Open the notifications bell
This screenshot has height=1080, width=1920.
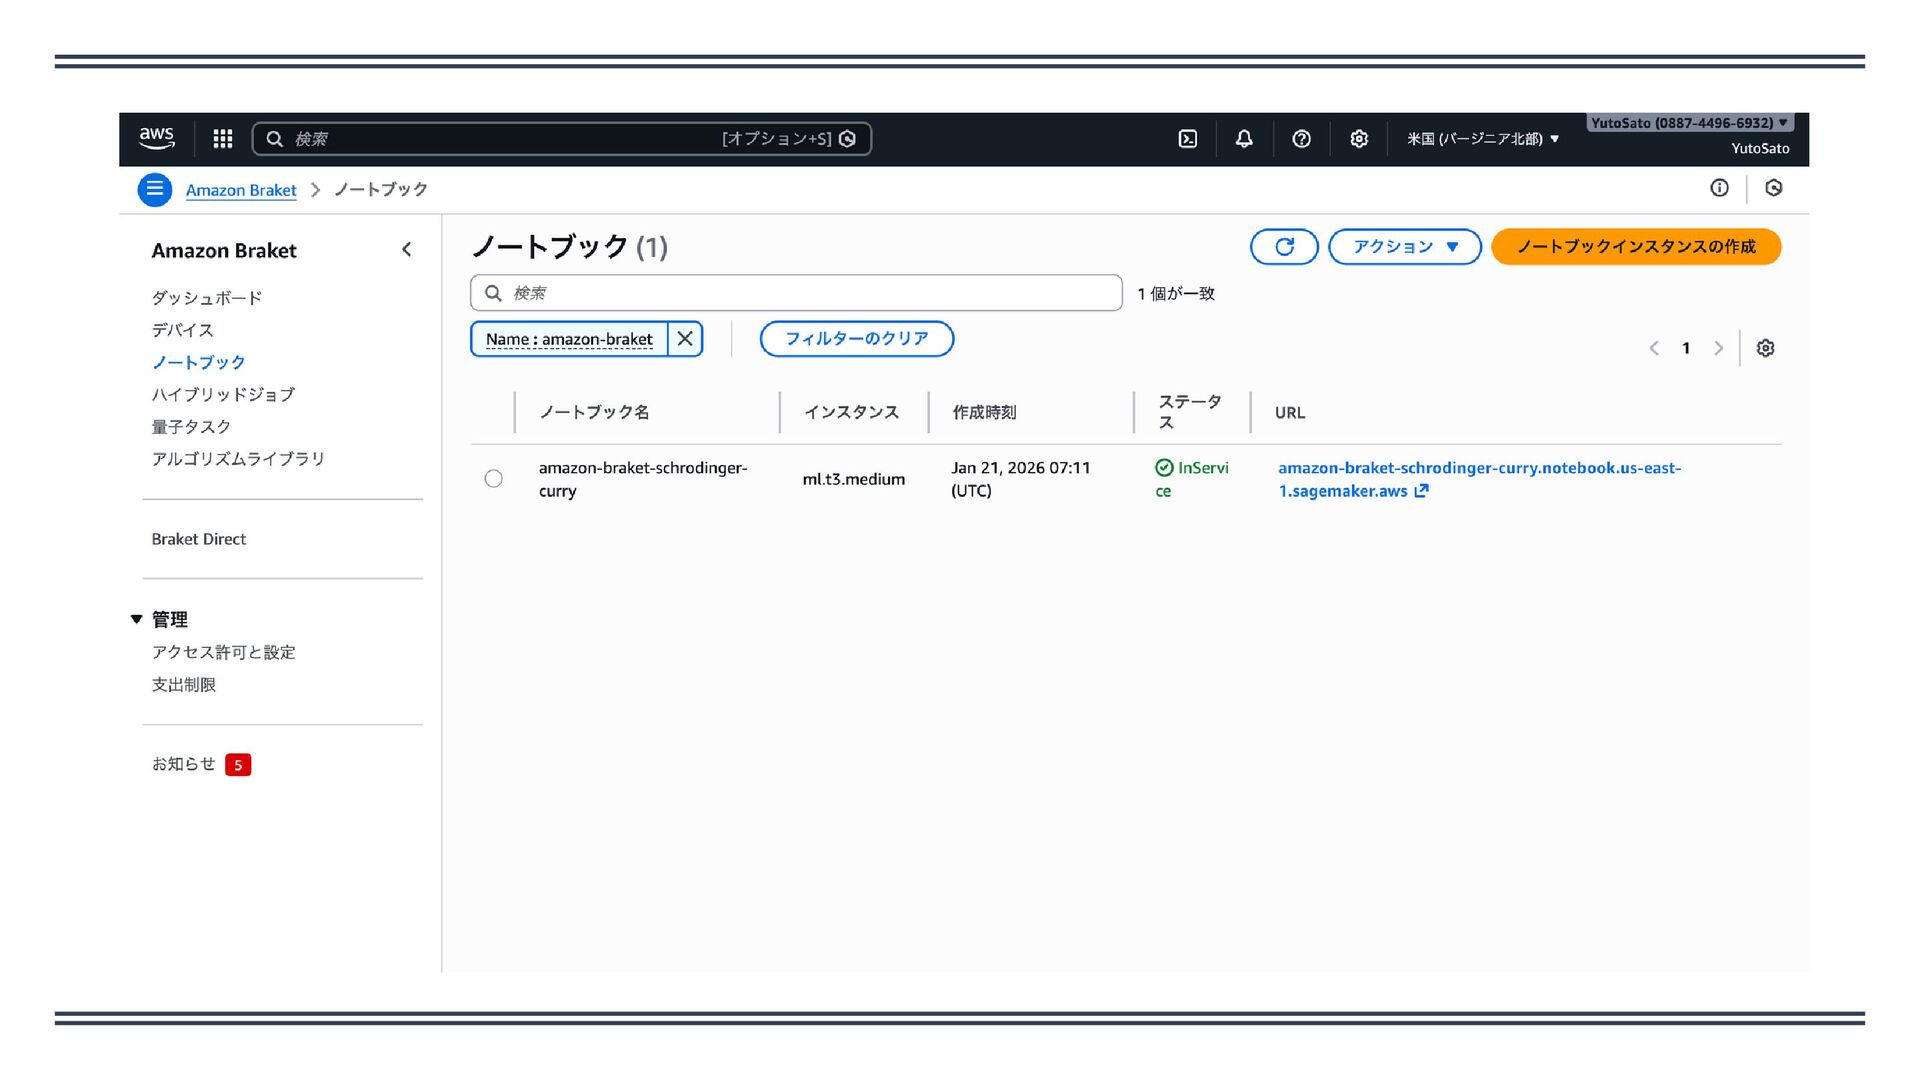pyautogui.click(x=1244, y=139)
